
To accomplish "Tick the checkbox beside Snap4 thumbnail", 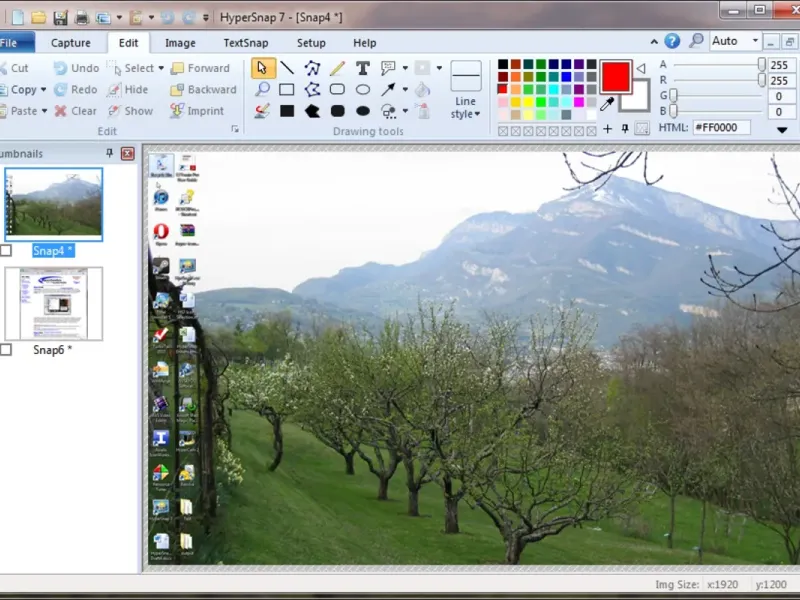I will 6,251.
